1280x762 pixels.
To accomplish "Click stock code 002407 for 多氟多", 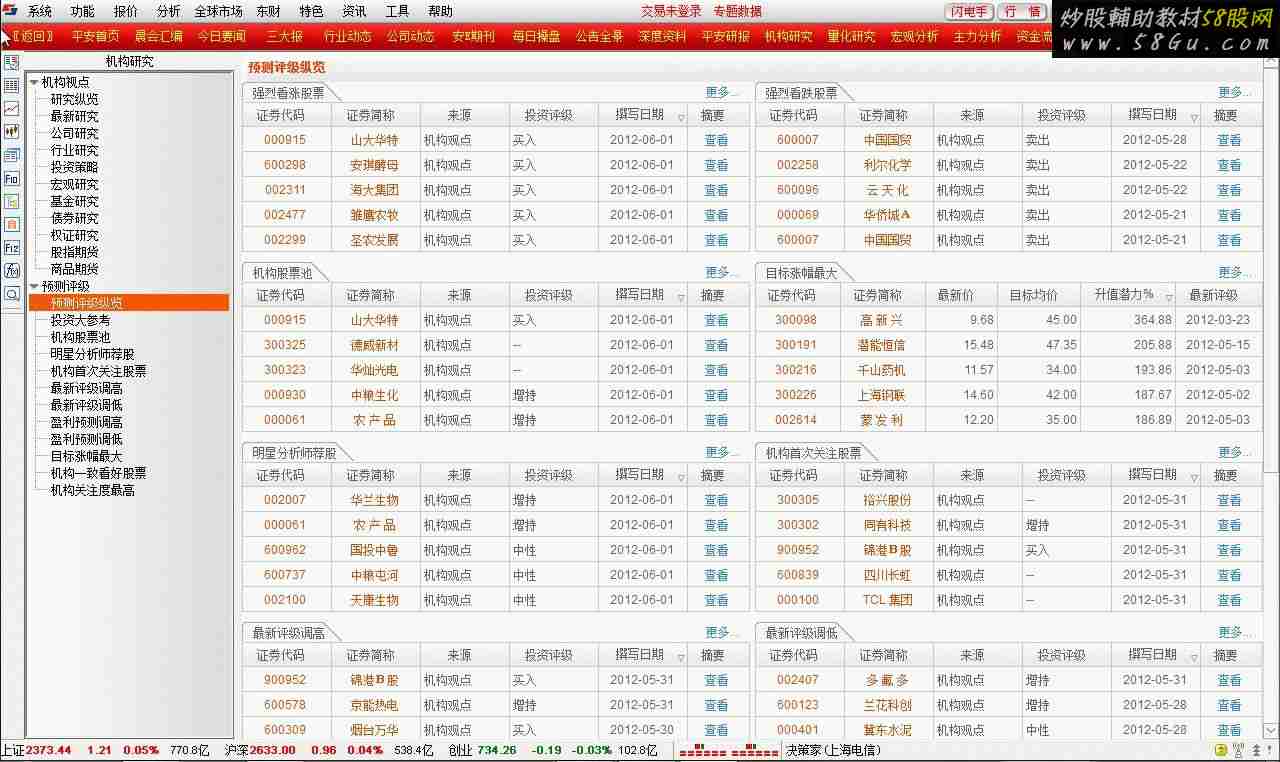I will 798,680.
